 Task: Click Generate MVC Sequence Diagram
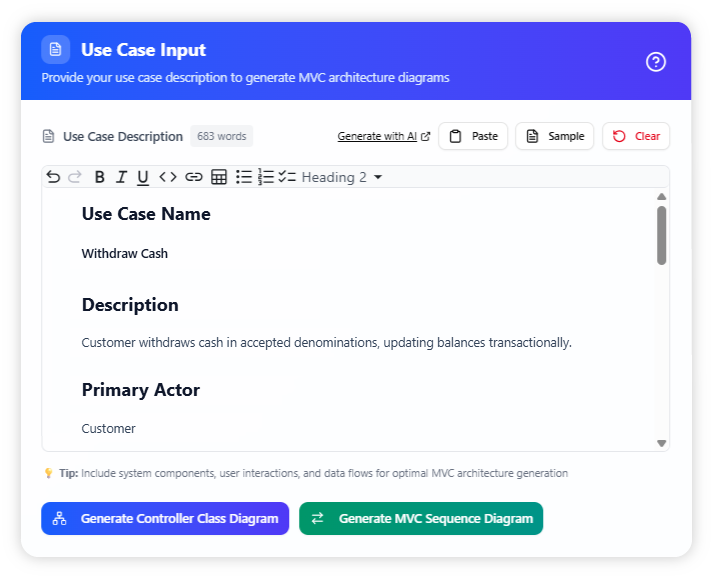point(421,518)
